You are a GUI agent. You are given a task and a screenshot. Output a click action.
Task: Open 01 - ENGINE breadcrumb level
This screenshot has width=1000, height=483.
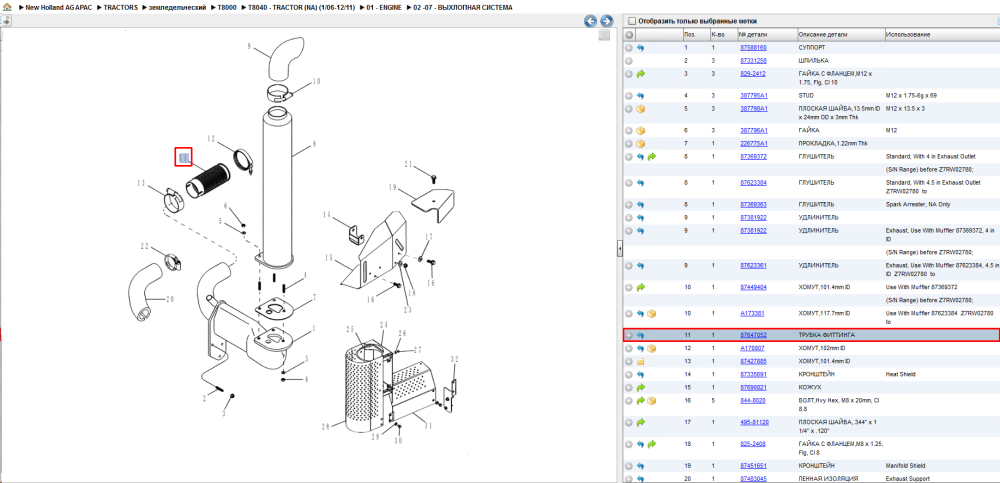[x=385, y=7]
